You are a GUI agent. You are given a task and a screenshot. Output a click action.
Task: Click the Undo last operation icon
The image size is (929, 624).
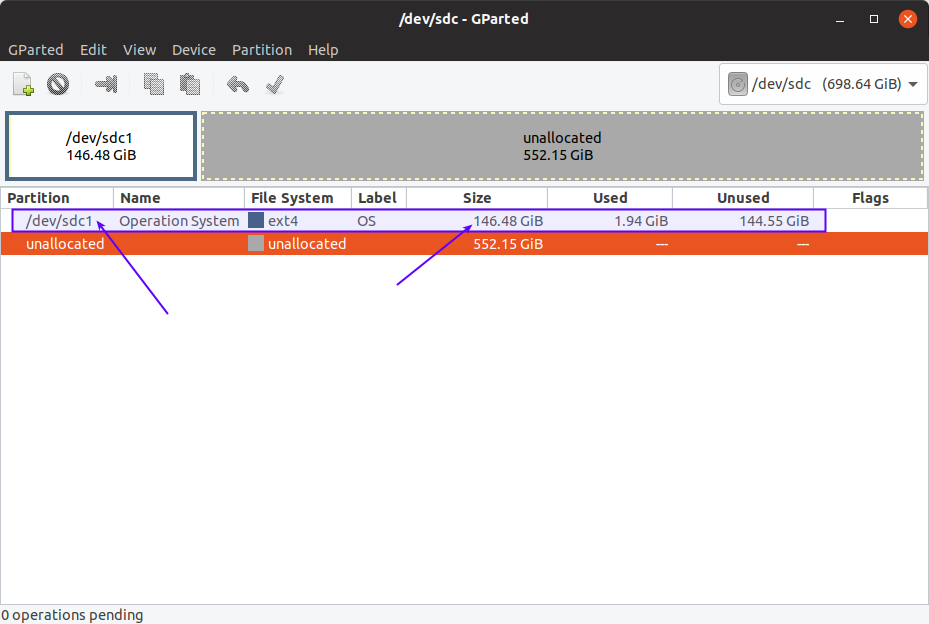coord(237,85)
